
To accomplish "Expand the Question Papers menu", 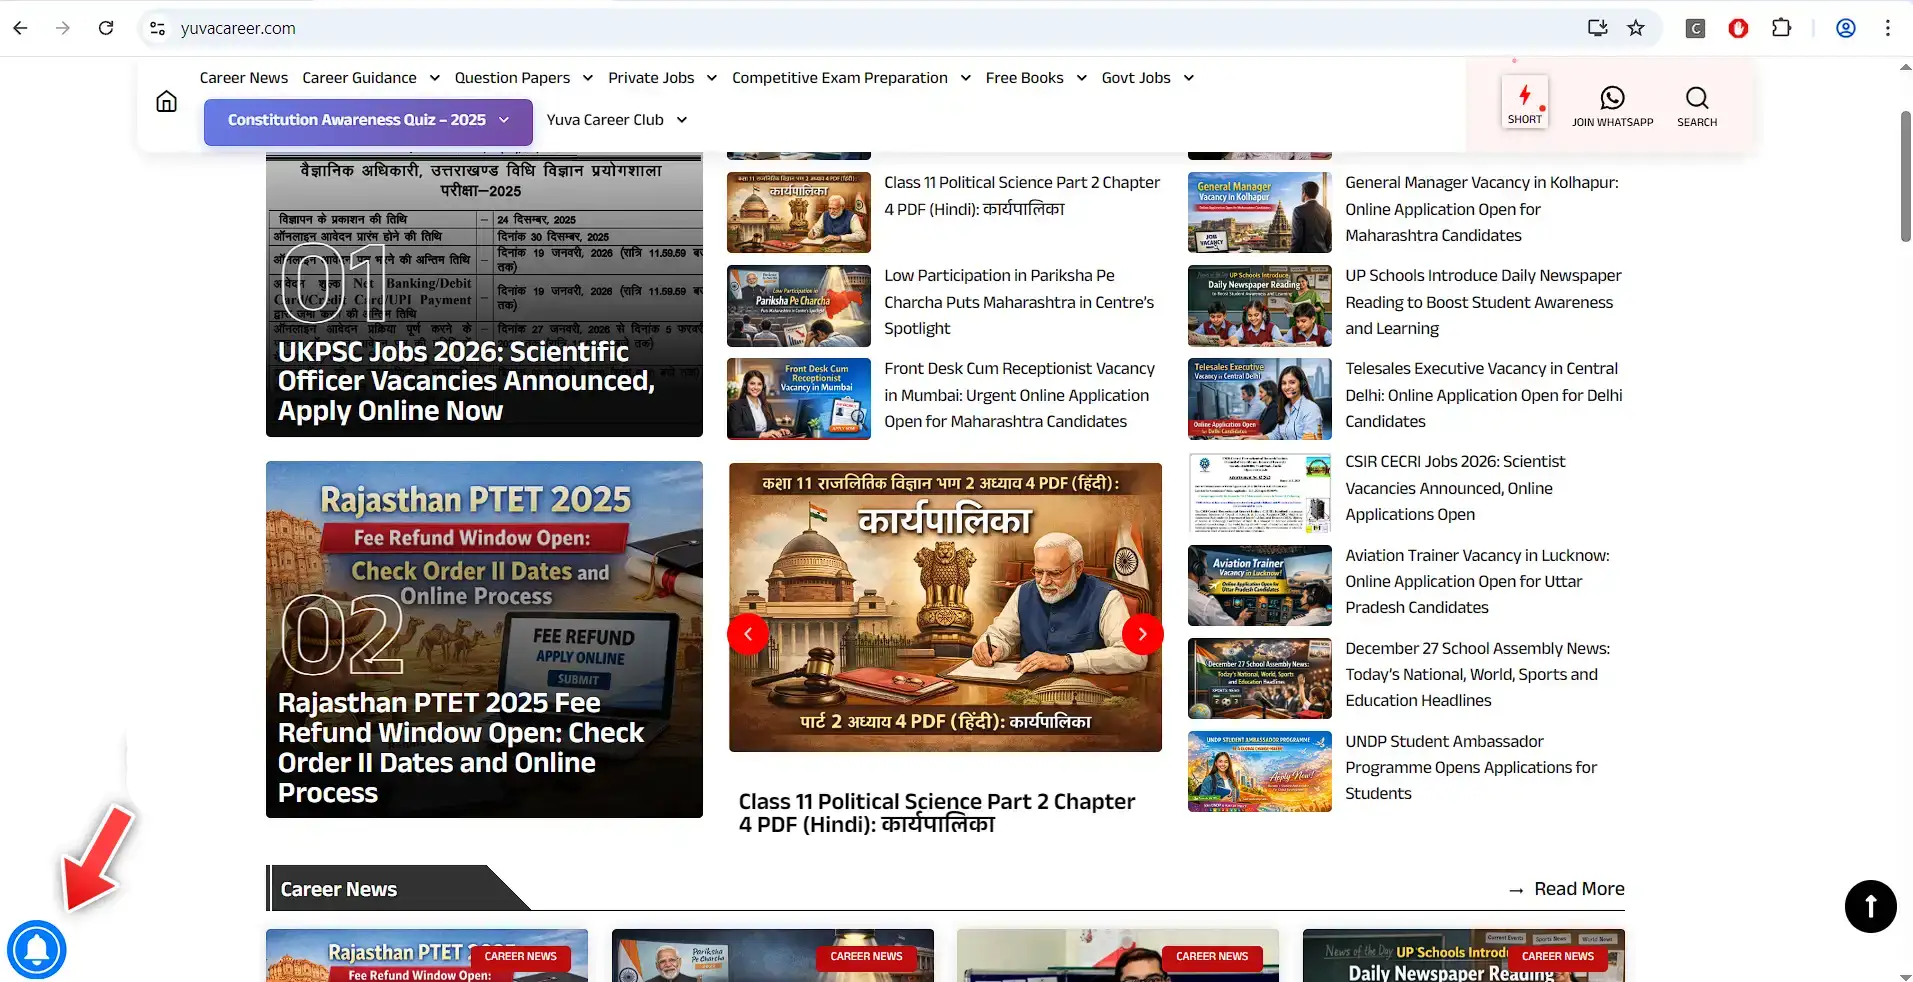I will pos(523,78).
